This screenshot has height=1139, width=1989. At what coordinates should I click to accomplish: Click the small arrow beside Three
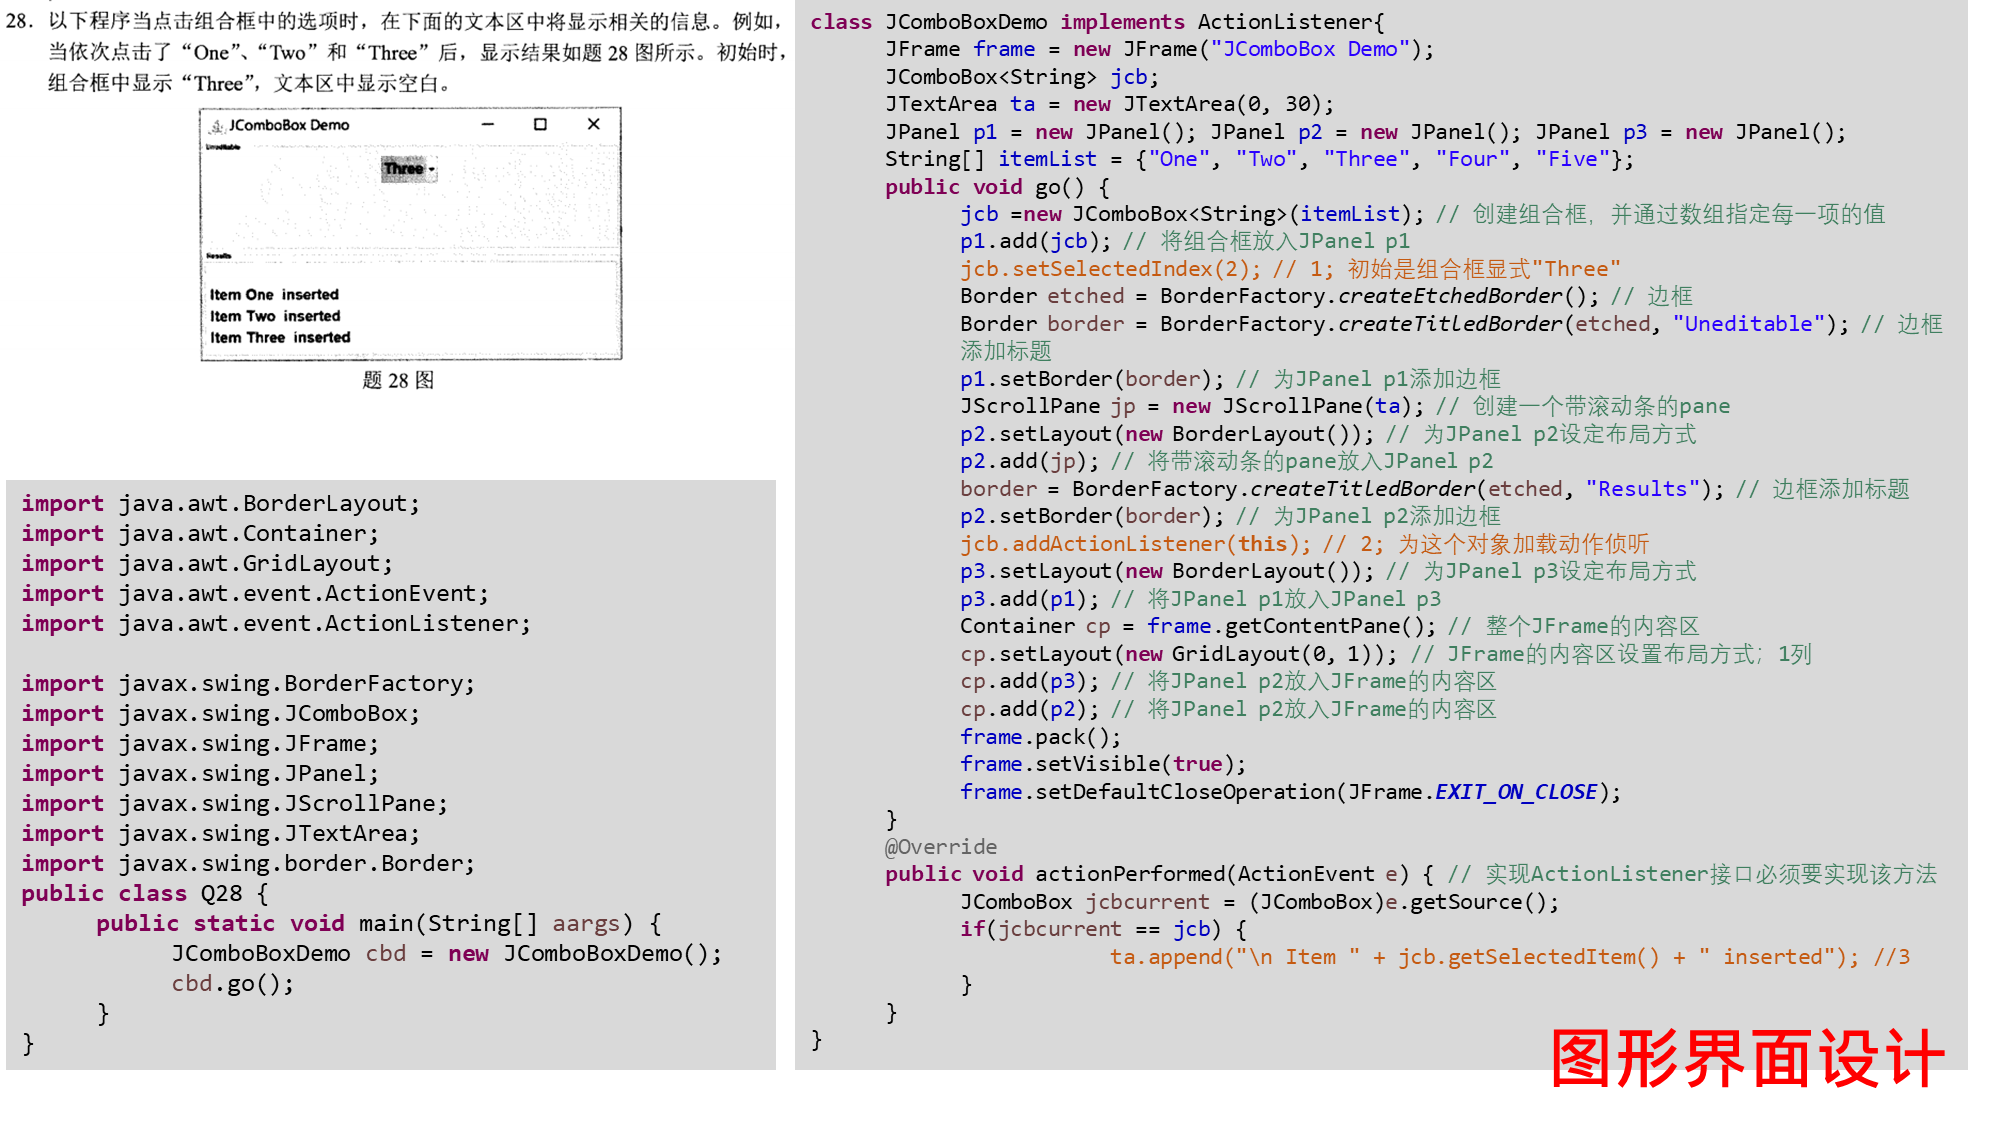pos(431,170)
